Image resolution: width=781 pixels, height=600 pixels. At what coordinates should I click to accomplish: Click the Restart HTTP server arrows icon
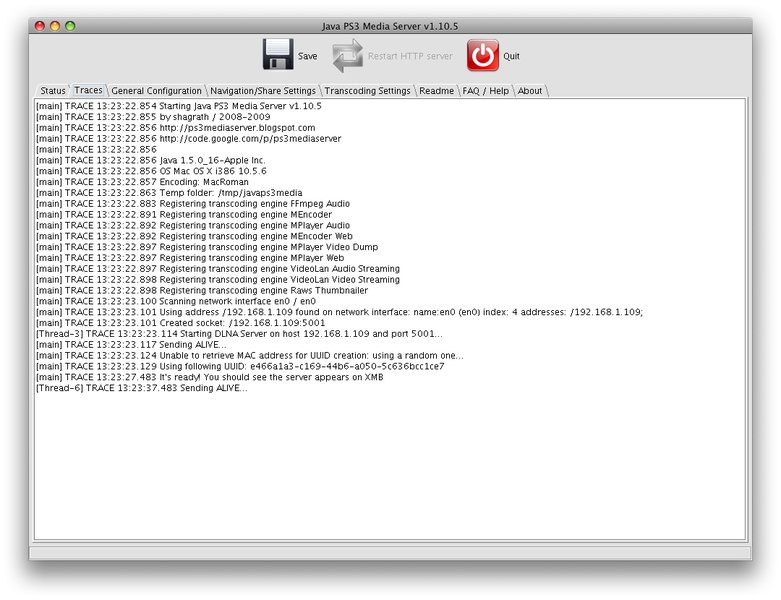coord(348,55)
